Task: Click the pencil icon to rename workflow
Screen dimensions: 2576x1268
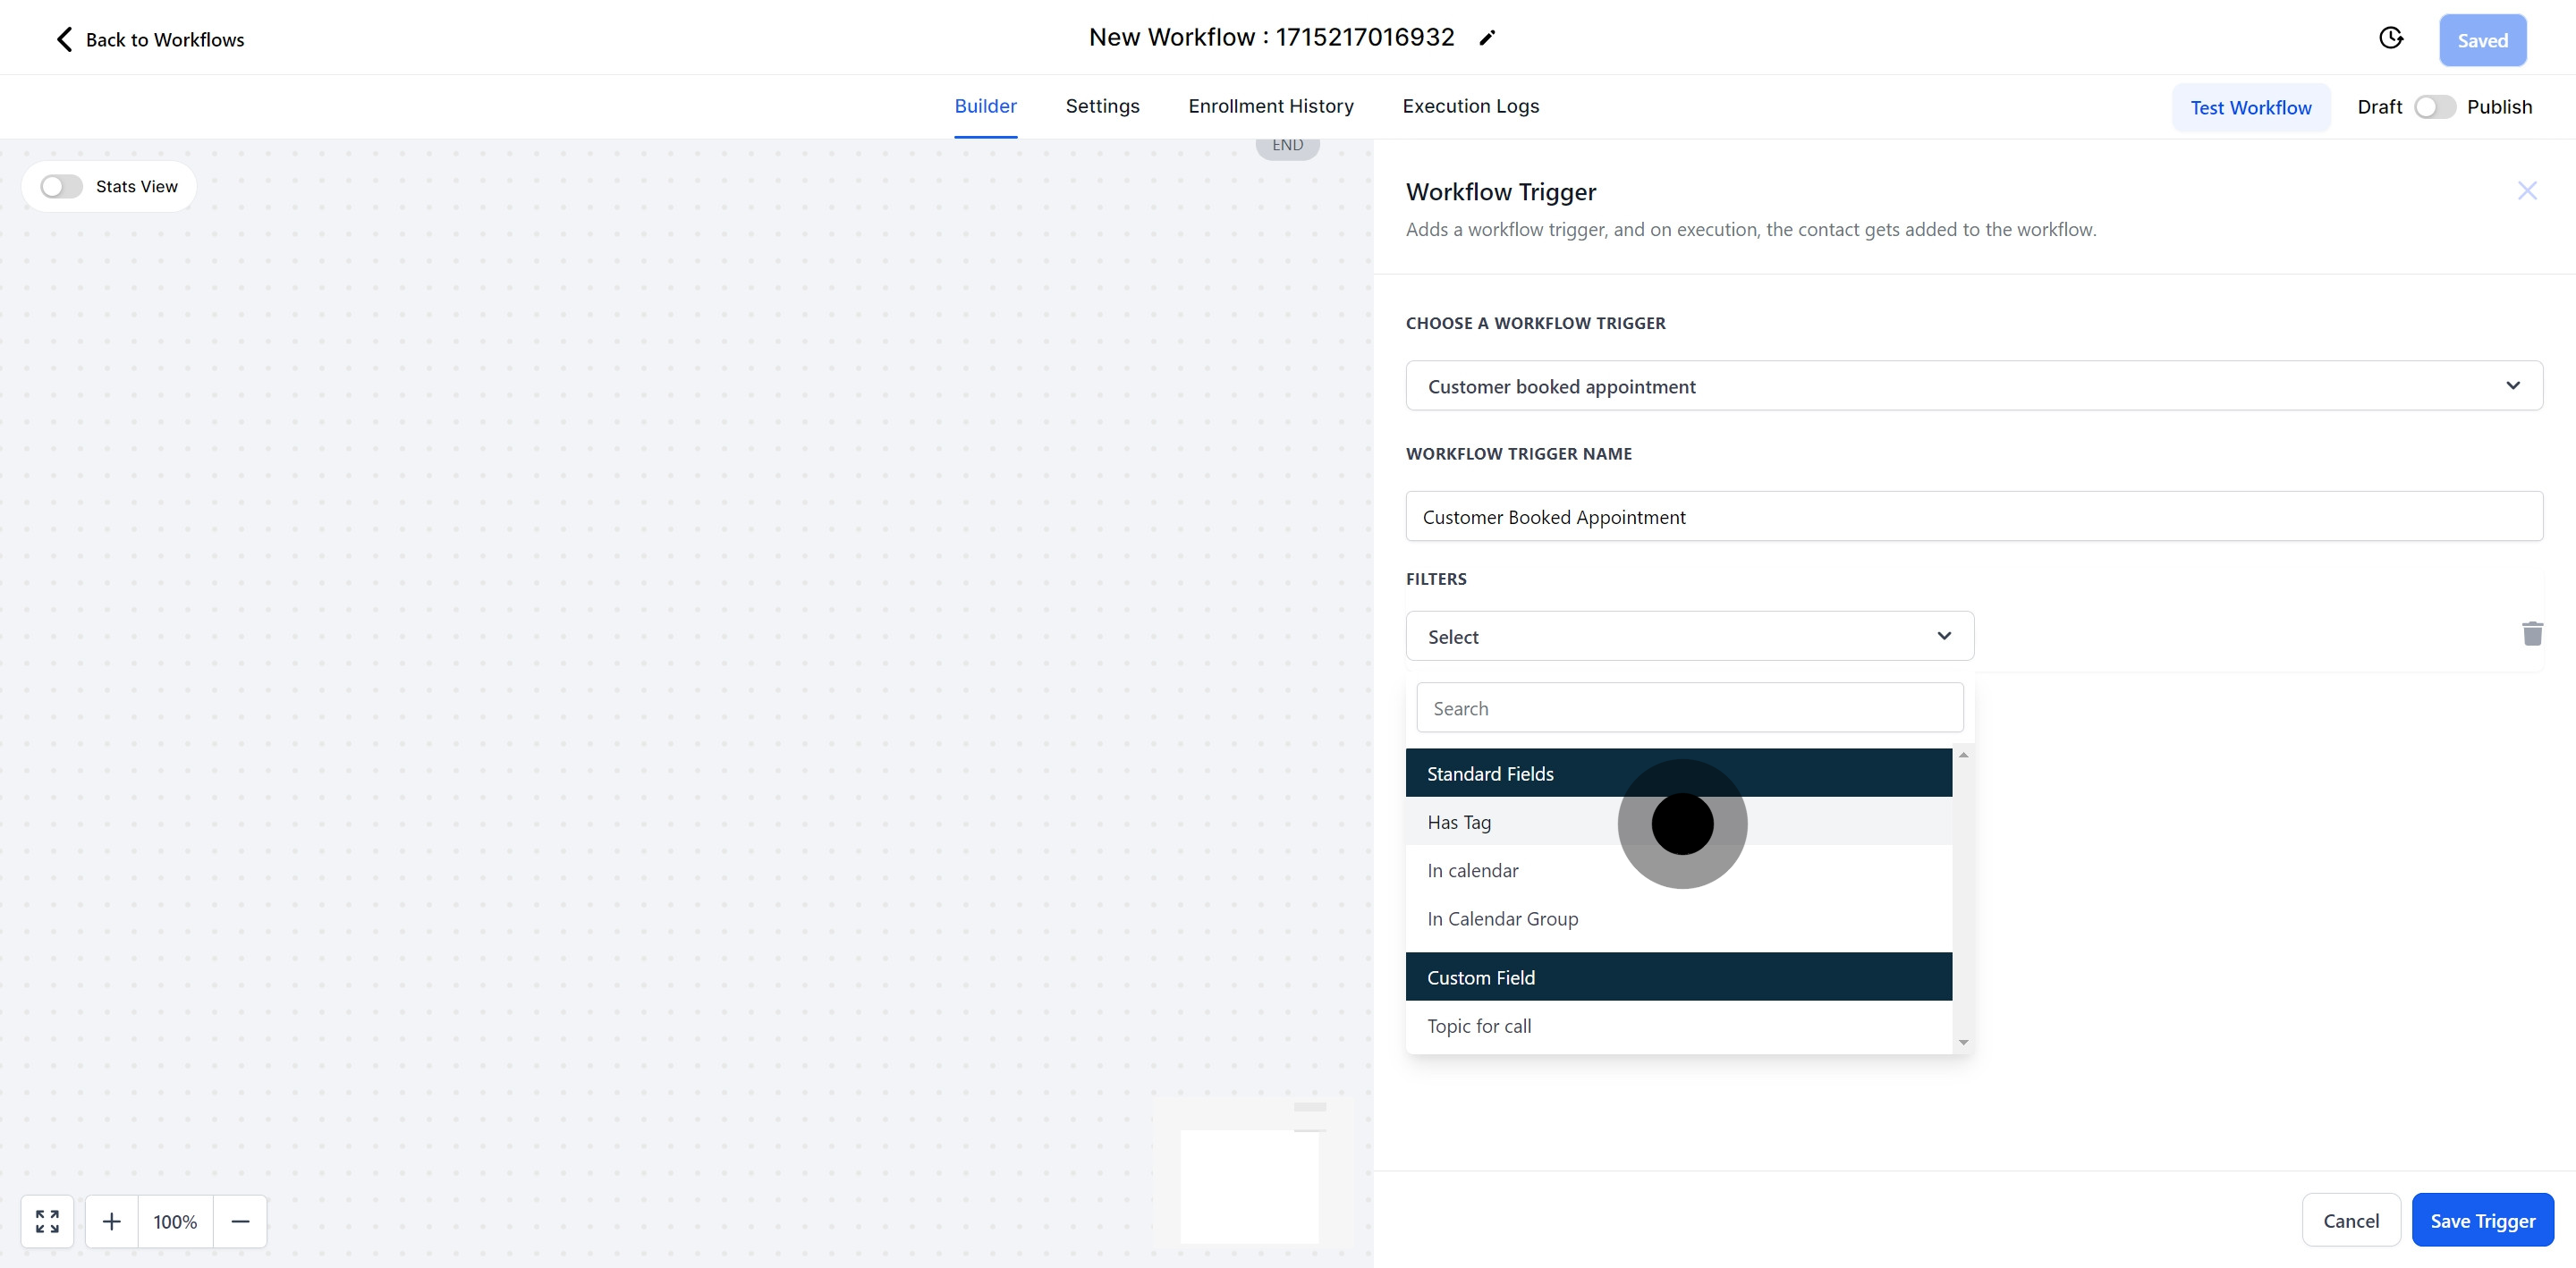Action: pyautogui.click(x=1487, y=38)
